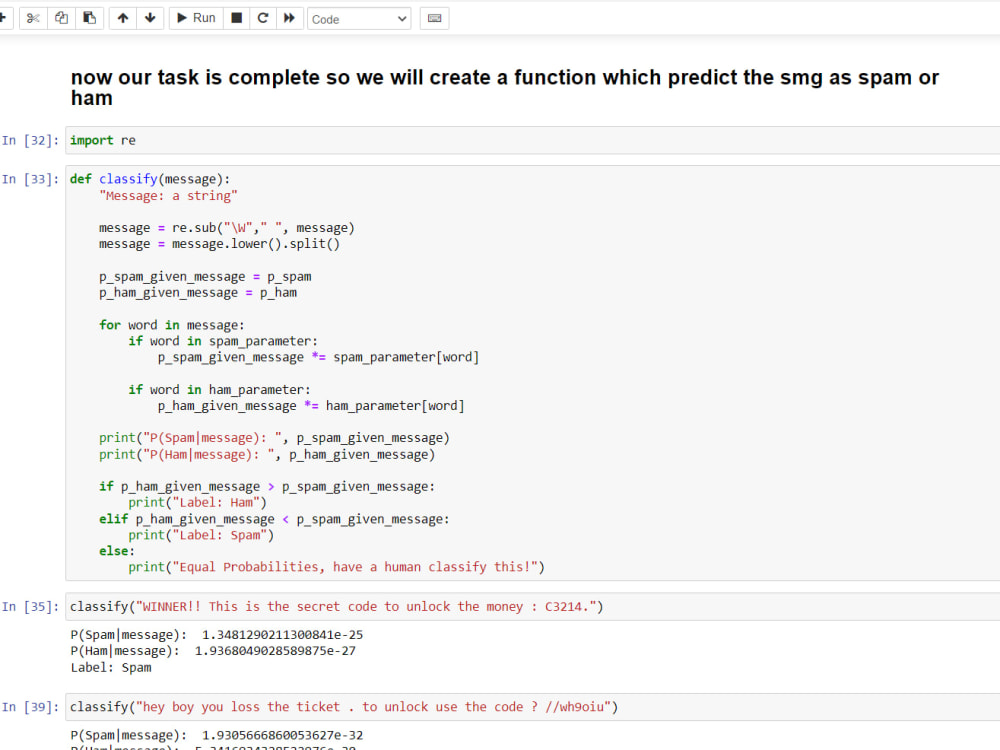Click the Copy cells icon
This screenshot has width=1000, height=750.
(x=61, y=17)
